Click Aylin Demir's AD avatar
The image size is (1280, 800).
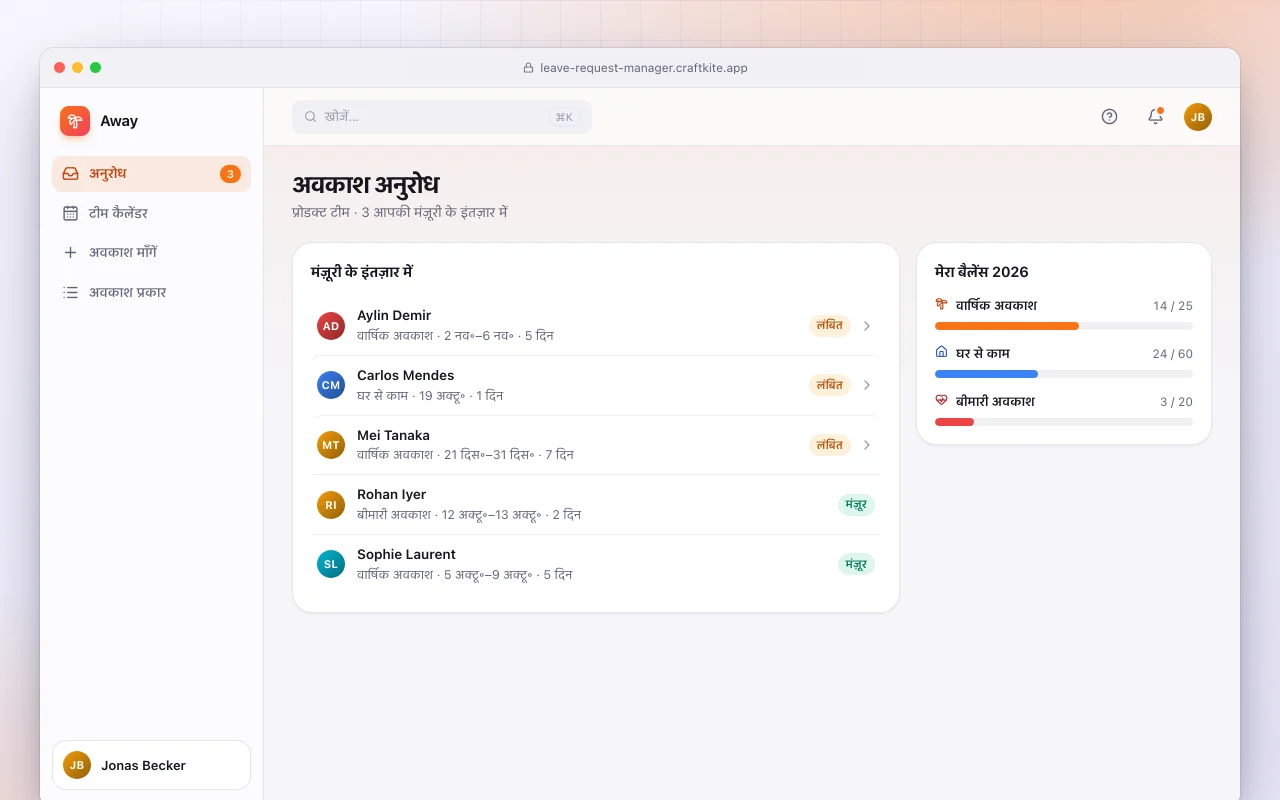click(331, 326)
